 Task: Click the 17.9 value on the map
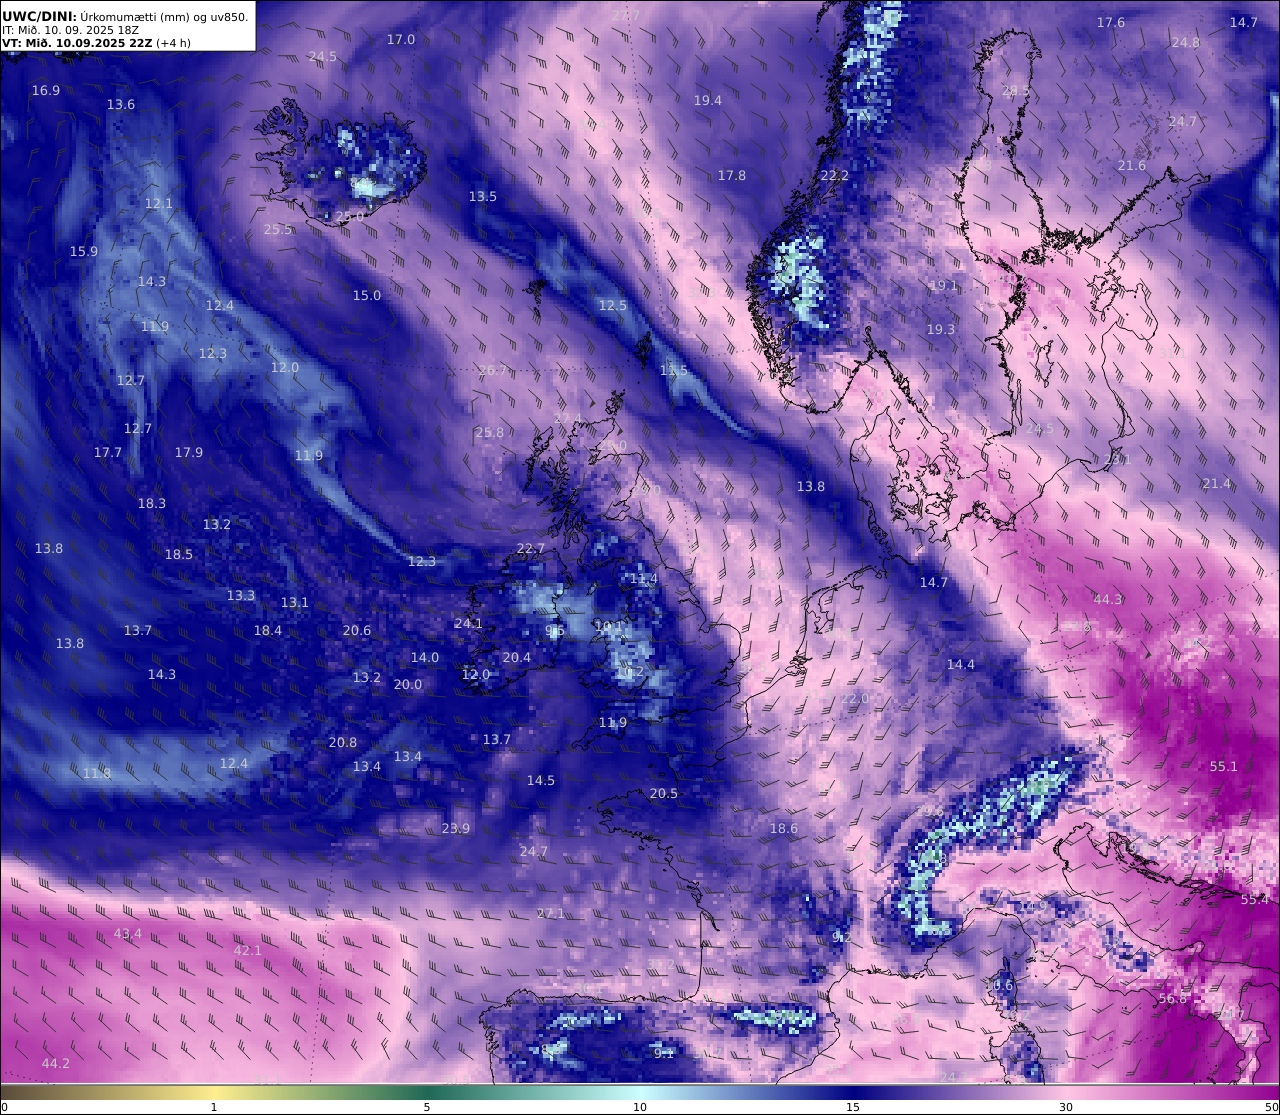(x=189, y=453)
